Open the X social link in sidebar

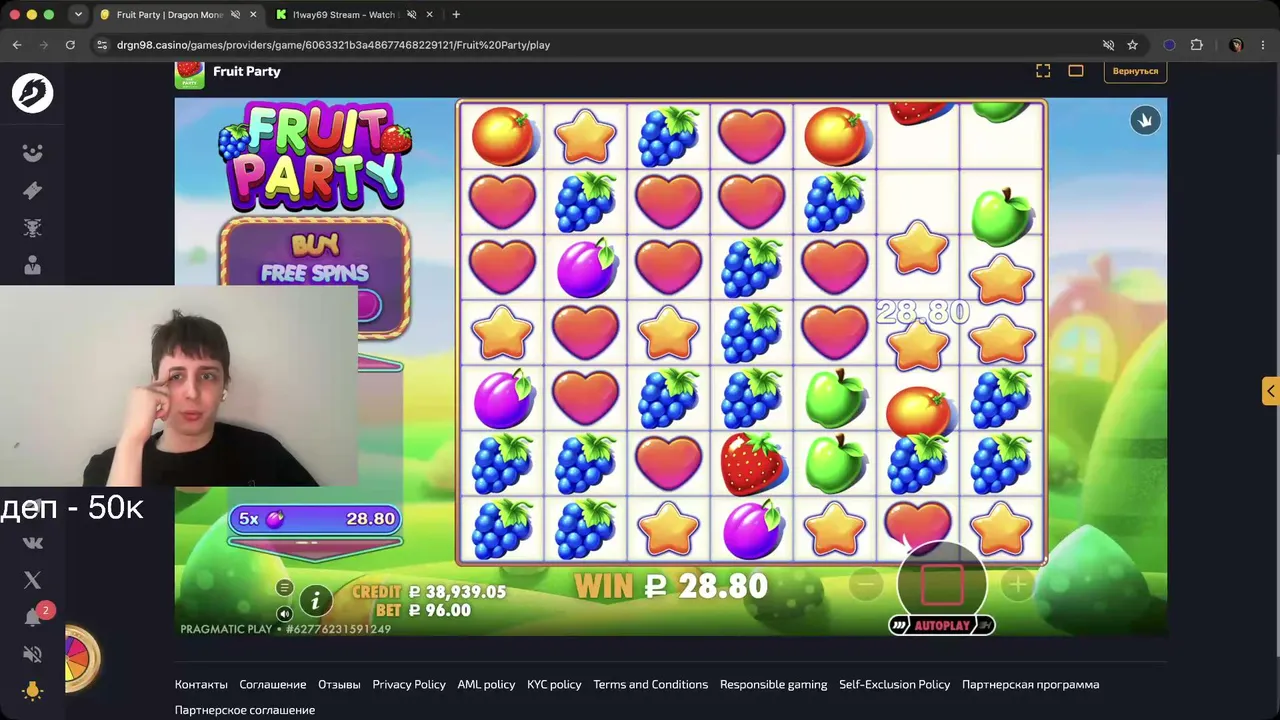coord(32,580)
